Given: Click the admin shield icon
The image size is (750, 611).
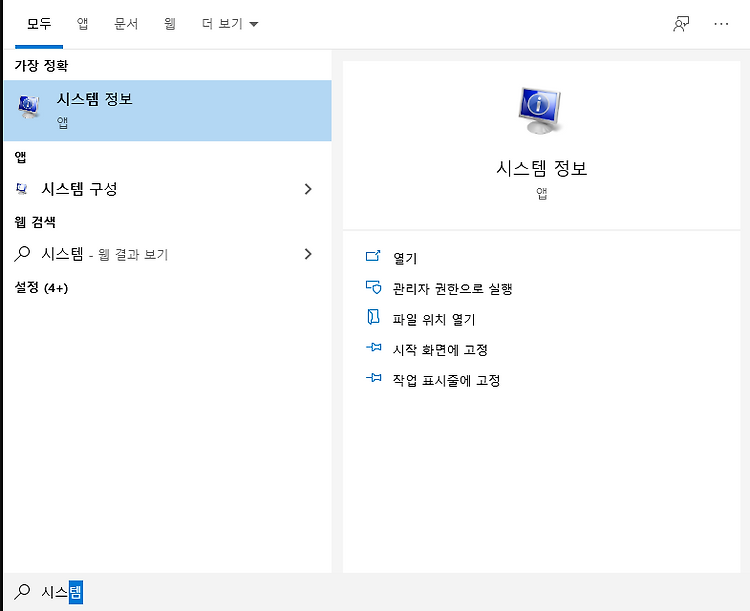Looking at the screenshot, I should point(373,287).
